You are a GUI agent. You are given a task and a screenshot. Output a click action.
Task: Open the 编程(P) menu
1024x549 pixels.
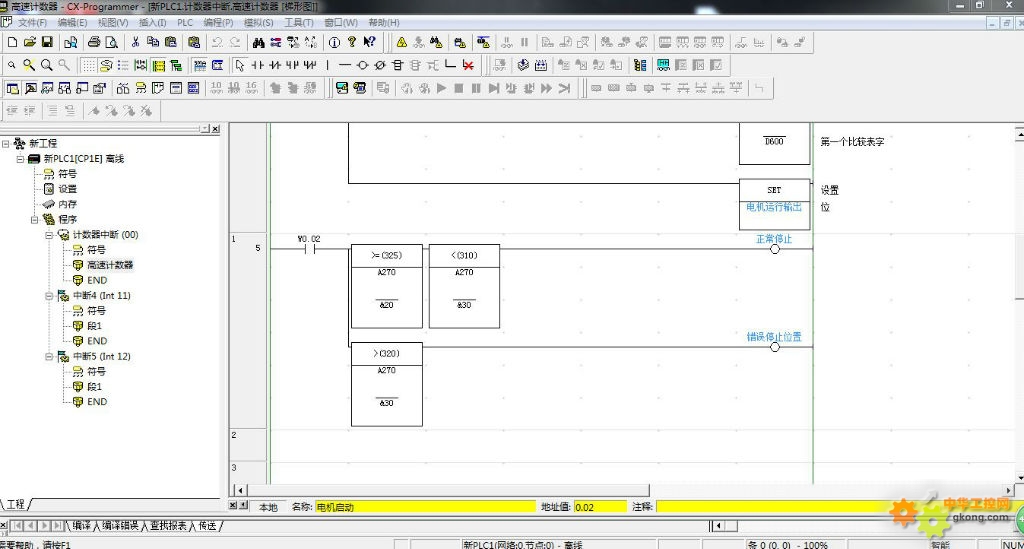(x=218, y=22)
